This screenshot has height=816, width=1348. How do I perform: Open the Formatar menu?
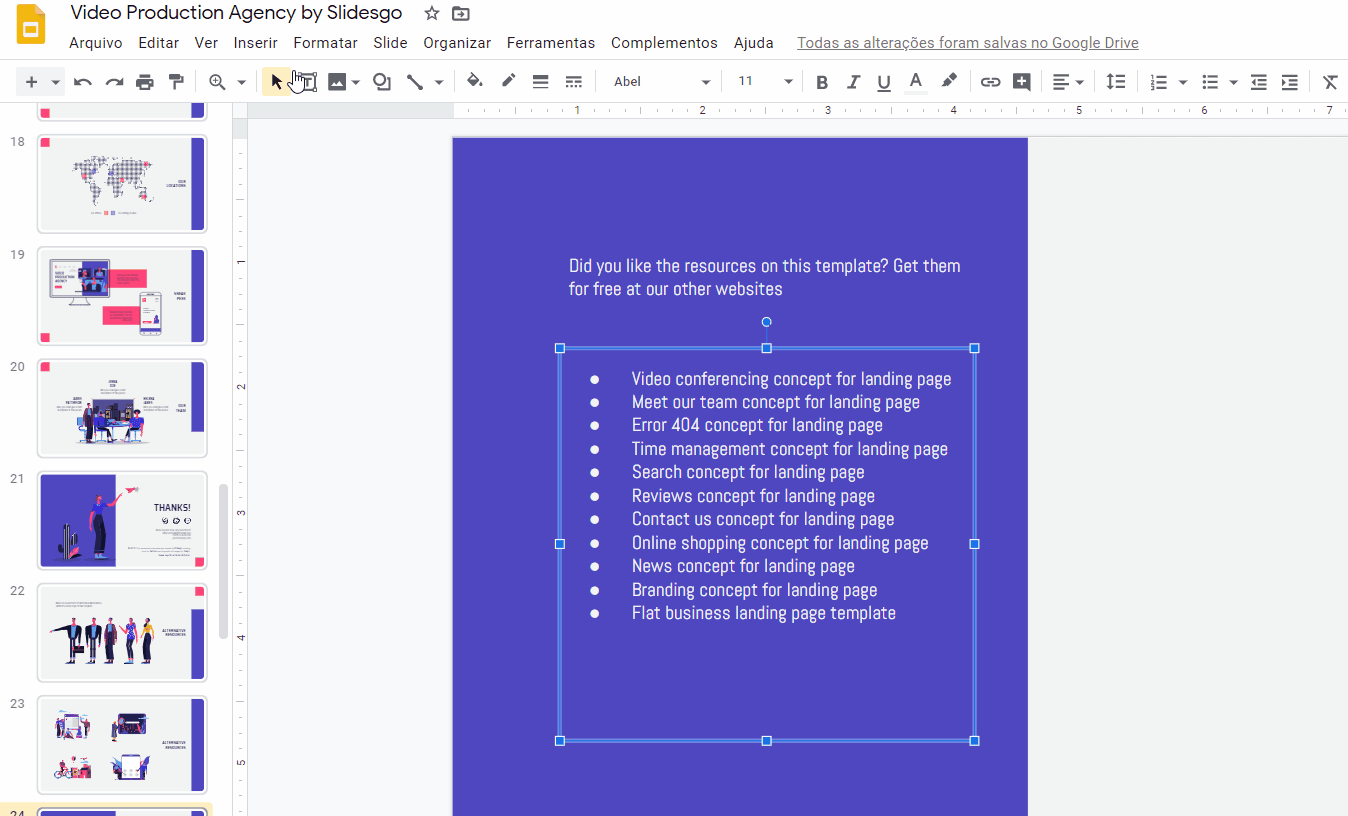point(325,43)
